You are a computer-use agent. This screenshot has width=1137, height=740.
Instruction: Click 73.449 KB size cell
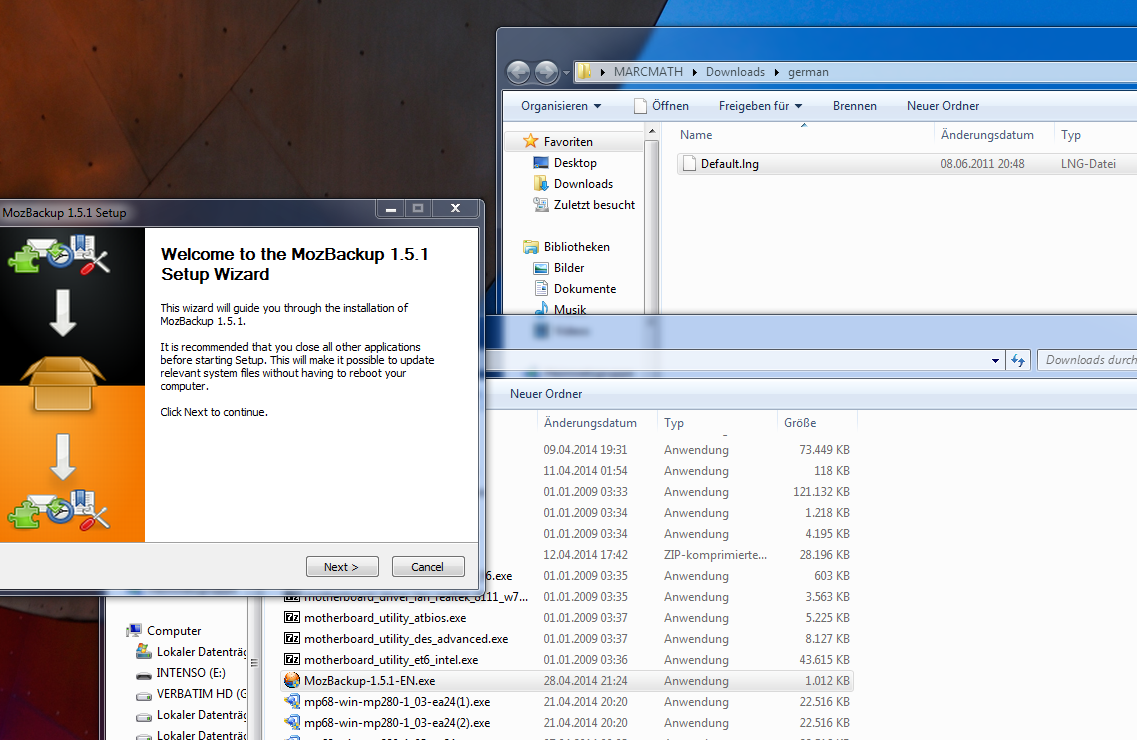824,449
